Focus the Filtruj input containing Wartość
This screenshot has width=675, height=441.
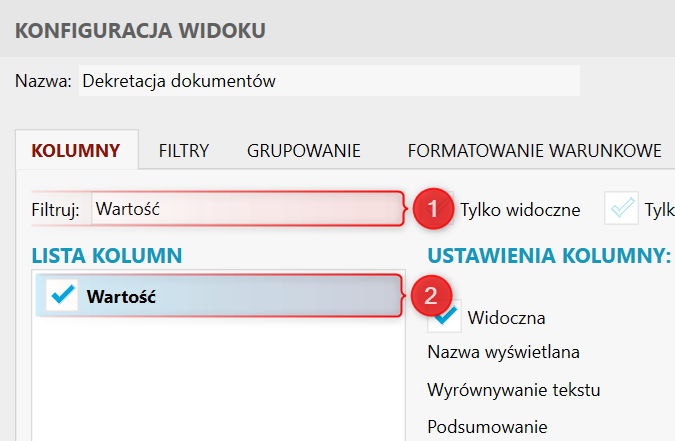(x=245, y=210)
